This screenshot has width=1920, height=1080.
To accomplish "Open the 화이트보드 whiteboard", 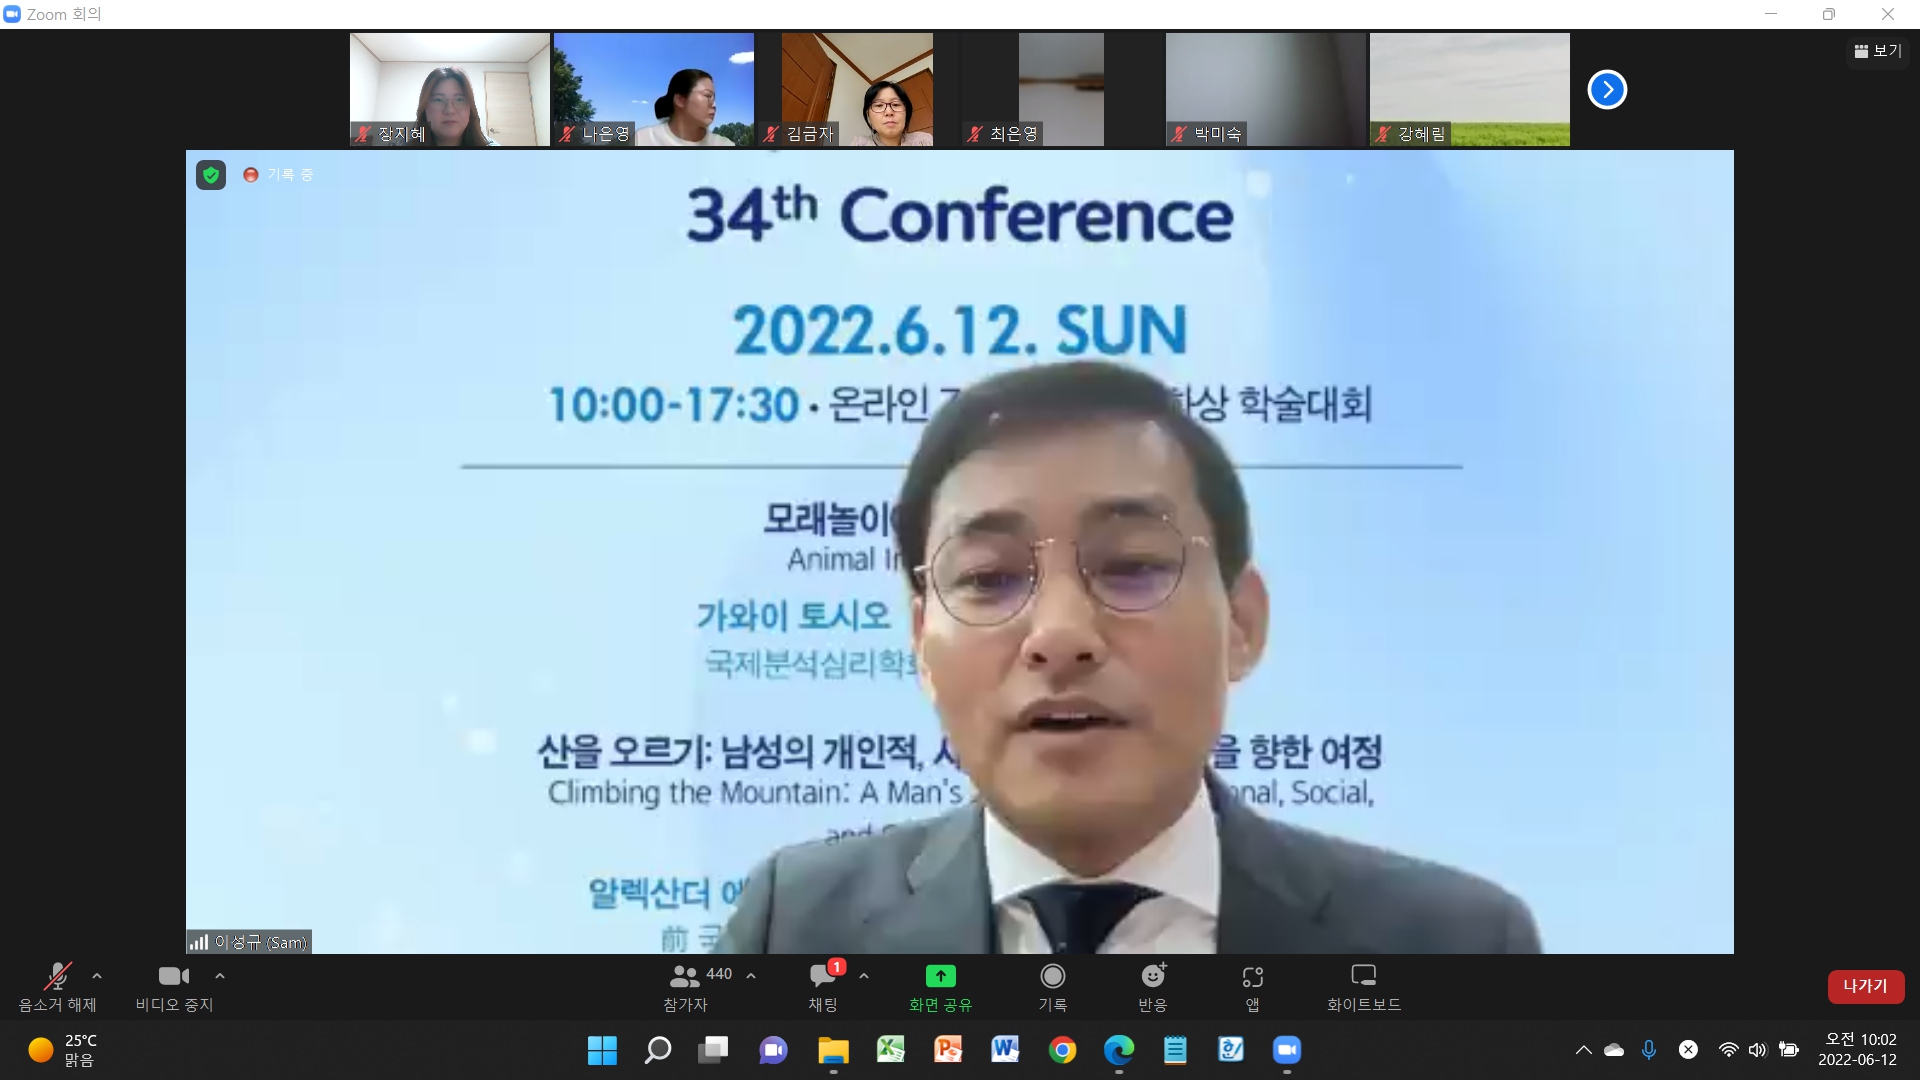I will 1364,987.
